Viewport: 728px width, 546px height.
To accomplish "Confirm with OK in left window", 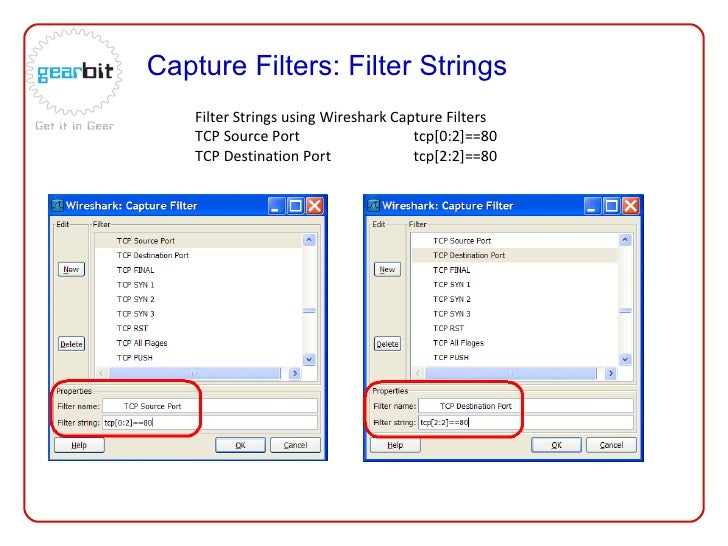I will (240, 445).
